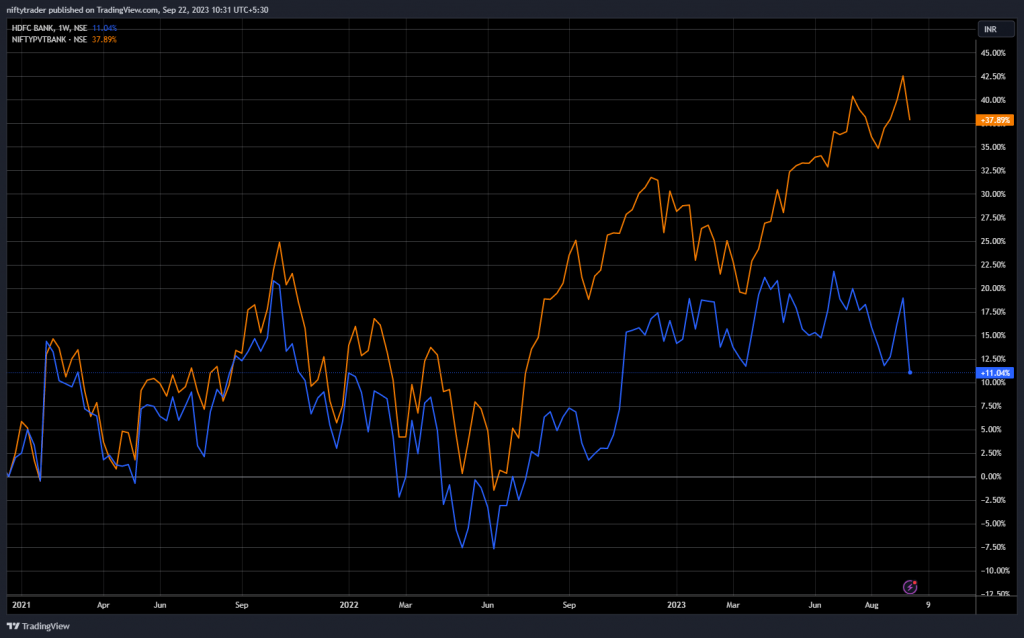Click the 20.00% axis label
1024x638 pixels.
pos(993,289)
